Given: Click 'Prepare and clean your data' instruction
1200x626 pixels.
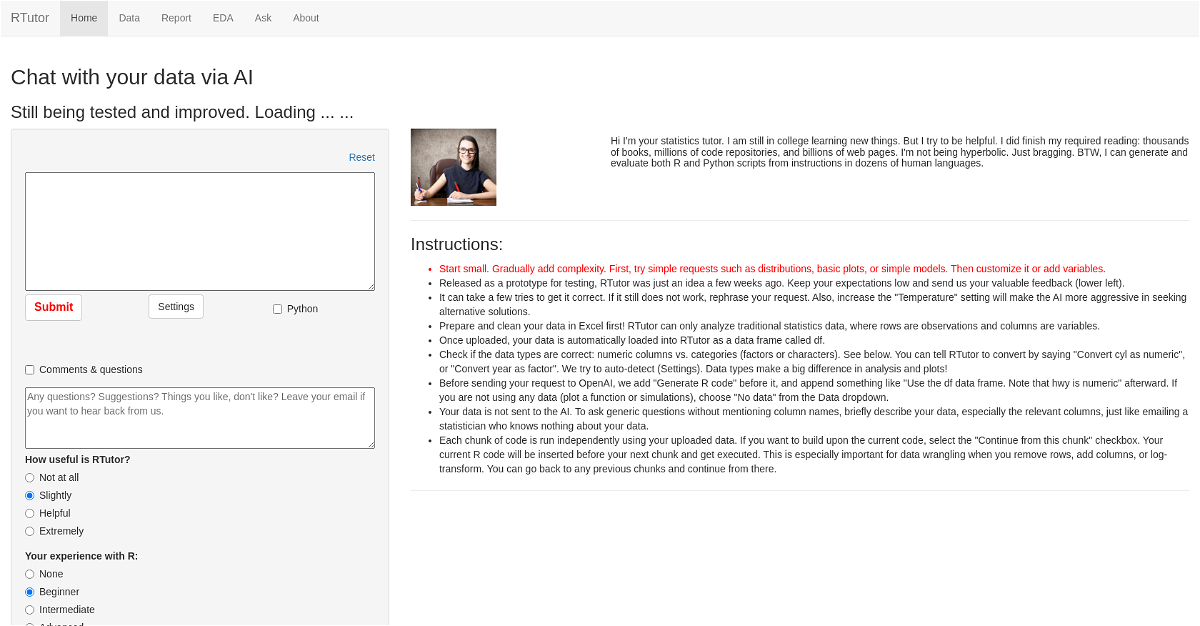Looking at the screenshot, I should point(769,326).
